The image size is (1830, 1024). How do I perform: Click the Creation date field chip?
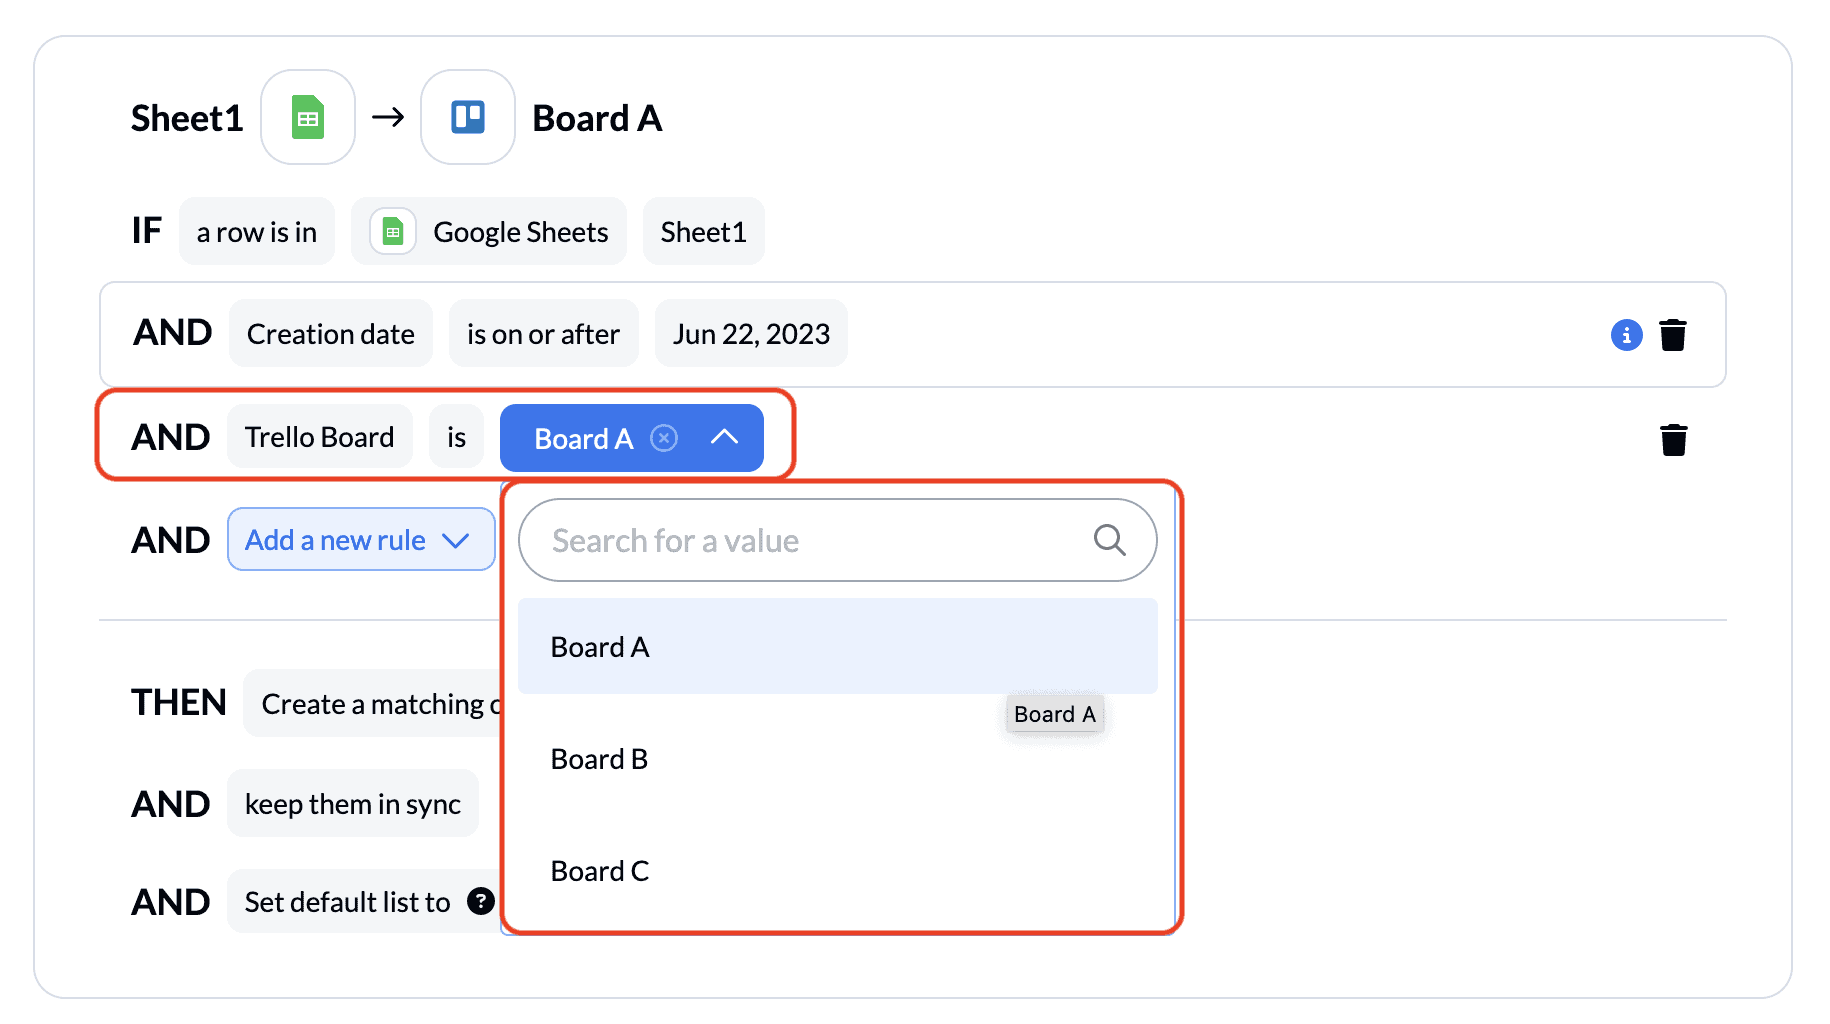(x=331, y=334)
